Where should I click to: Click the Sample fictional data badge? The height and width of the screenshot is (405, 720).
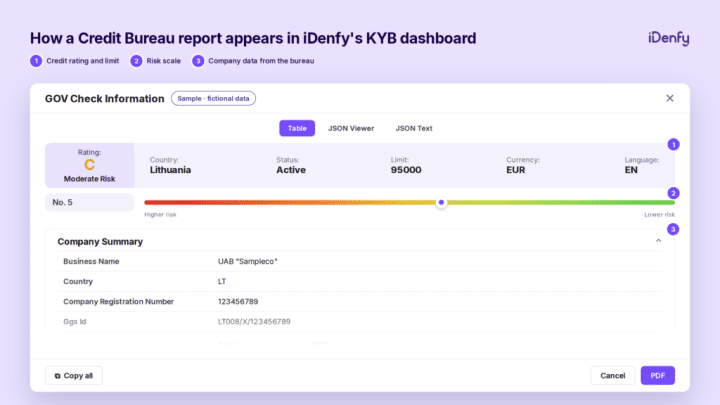(x=214, y=98)
